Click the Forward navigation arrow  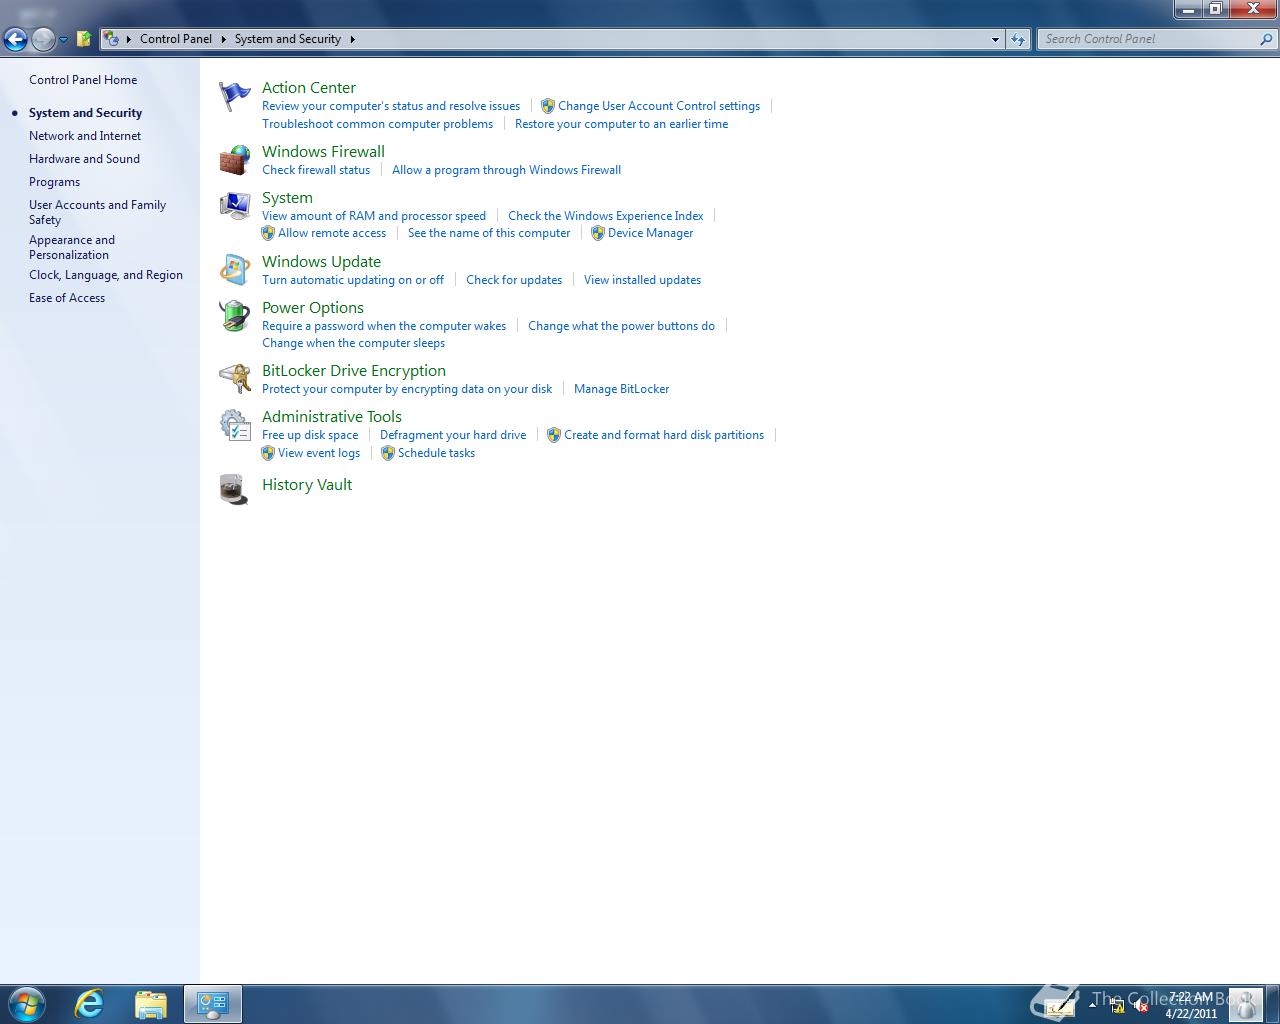click(43, 39)
